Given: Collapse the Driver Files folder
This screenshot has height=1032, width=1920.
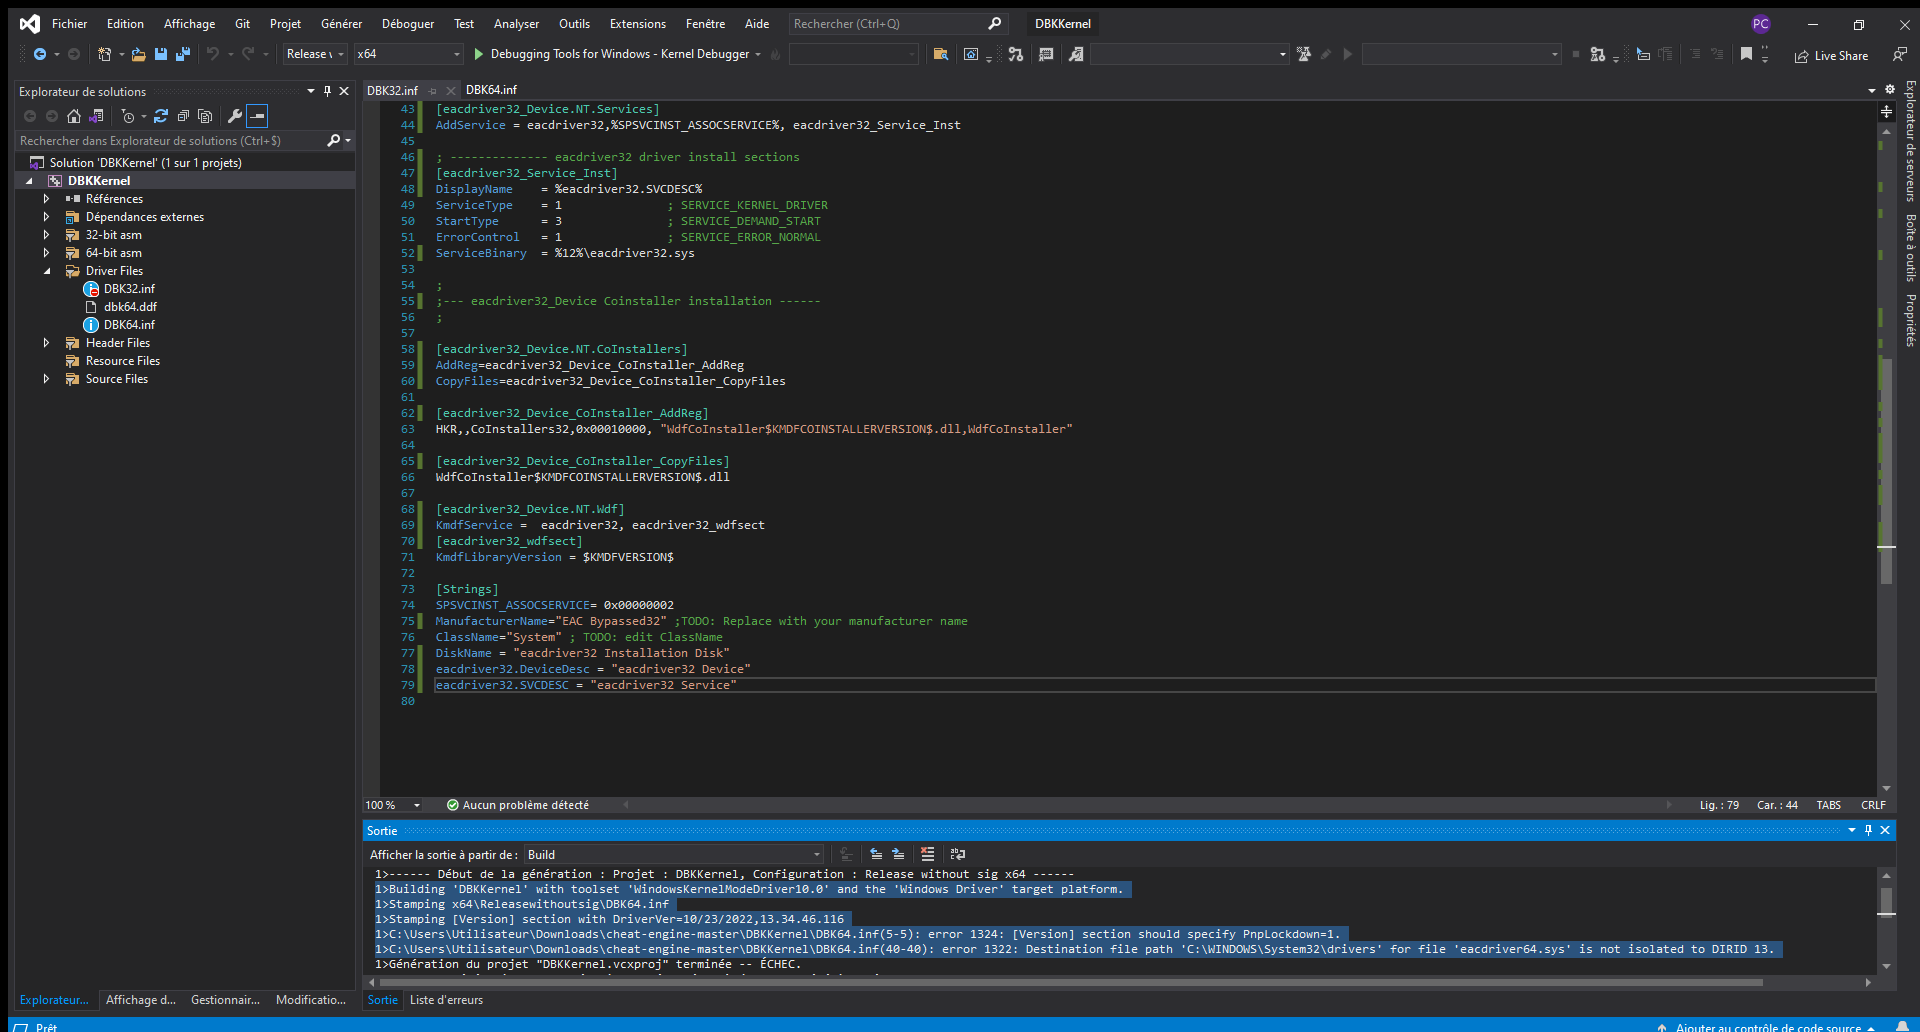Looking at the screenshot, I should (46, 271).
